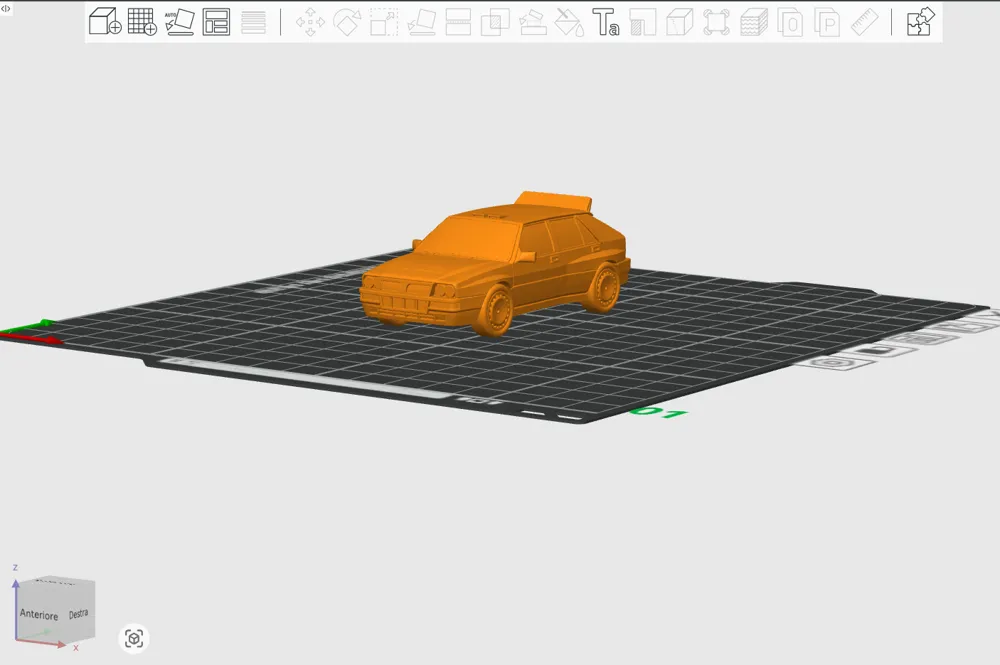
Task: Click the Add model cube icon
Action: point(105,22)
